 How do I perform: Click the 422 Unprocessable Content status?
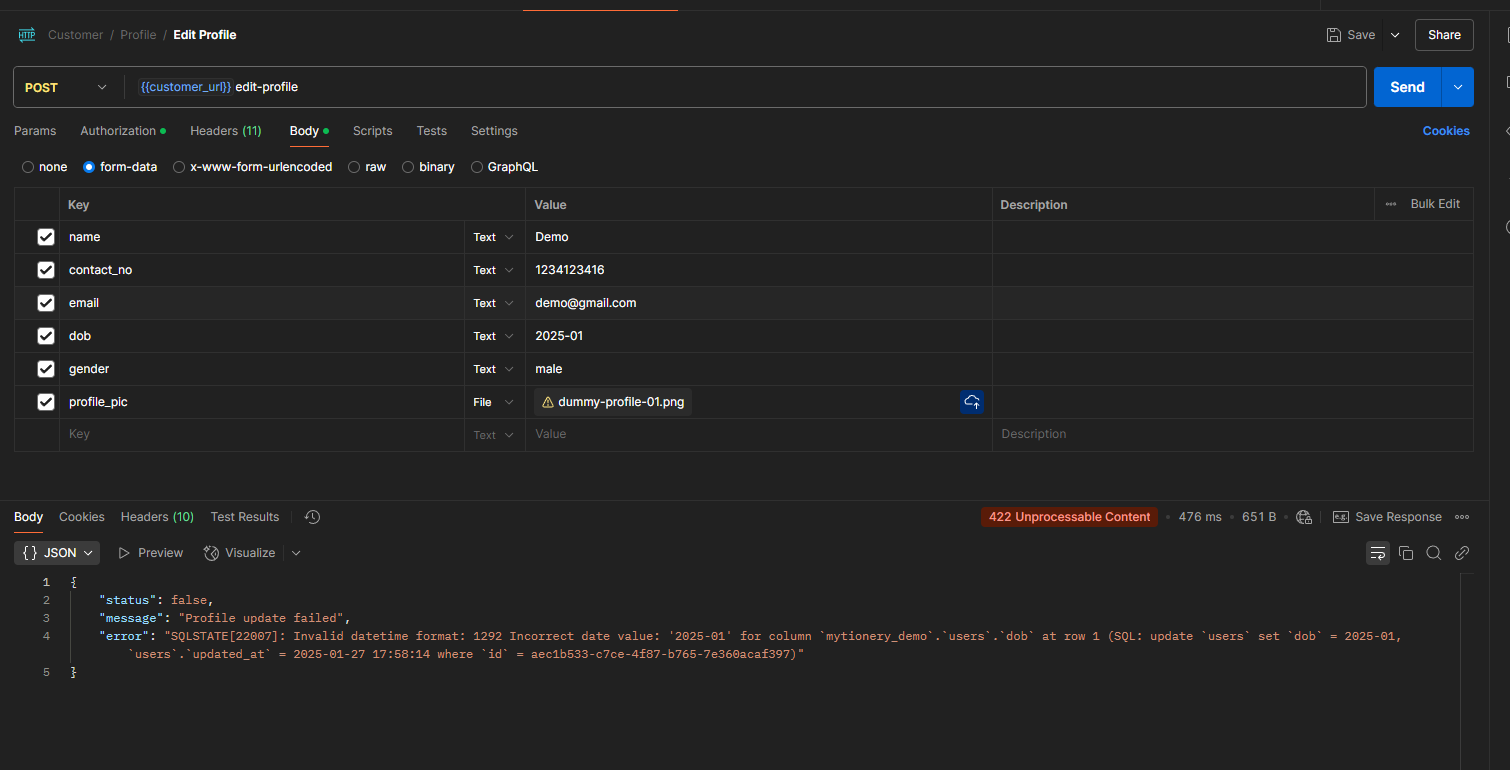coord(1069,517)
